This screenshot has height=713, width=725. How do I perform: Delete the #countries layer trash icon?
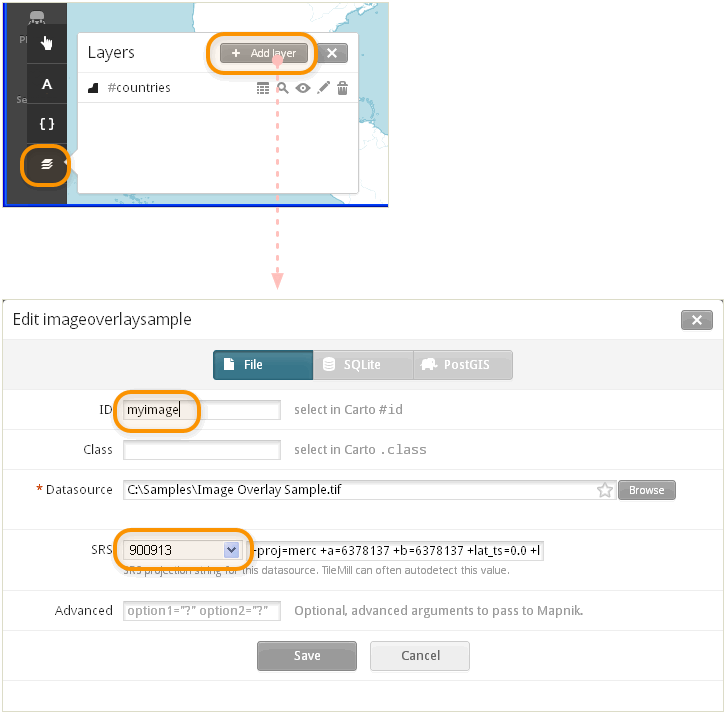(x=342, y=87)
